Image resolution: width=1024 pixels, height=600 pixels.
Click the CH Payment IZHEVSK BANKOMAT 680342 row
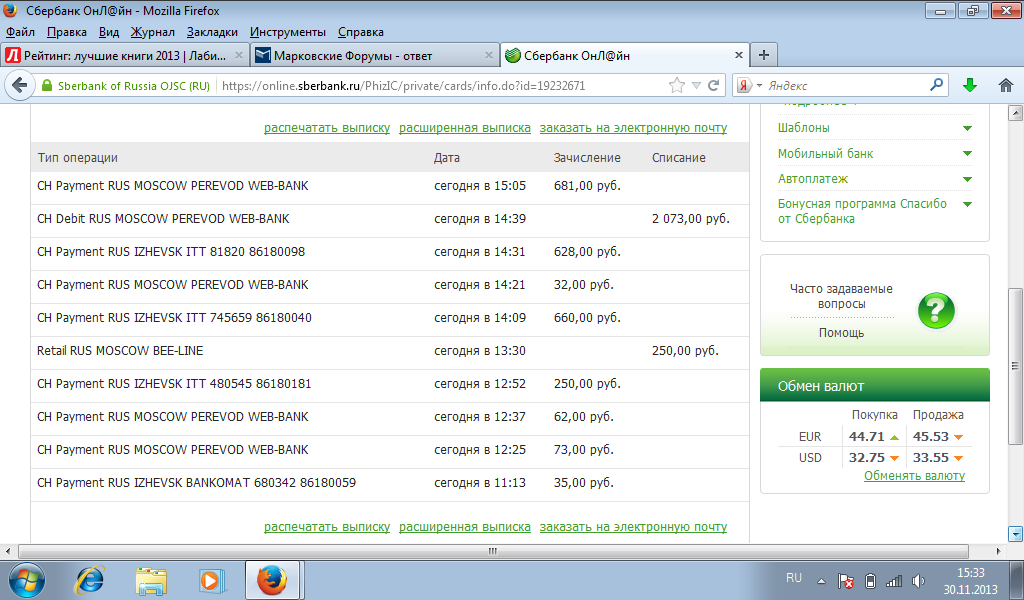[390, 483]
